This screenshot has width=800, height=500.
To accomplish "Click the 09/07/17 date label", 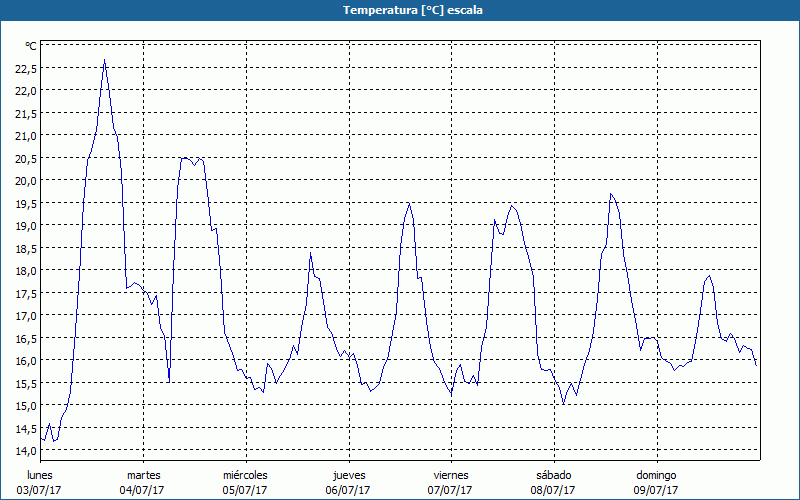I will point(656,490).
